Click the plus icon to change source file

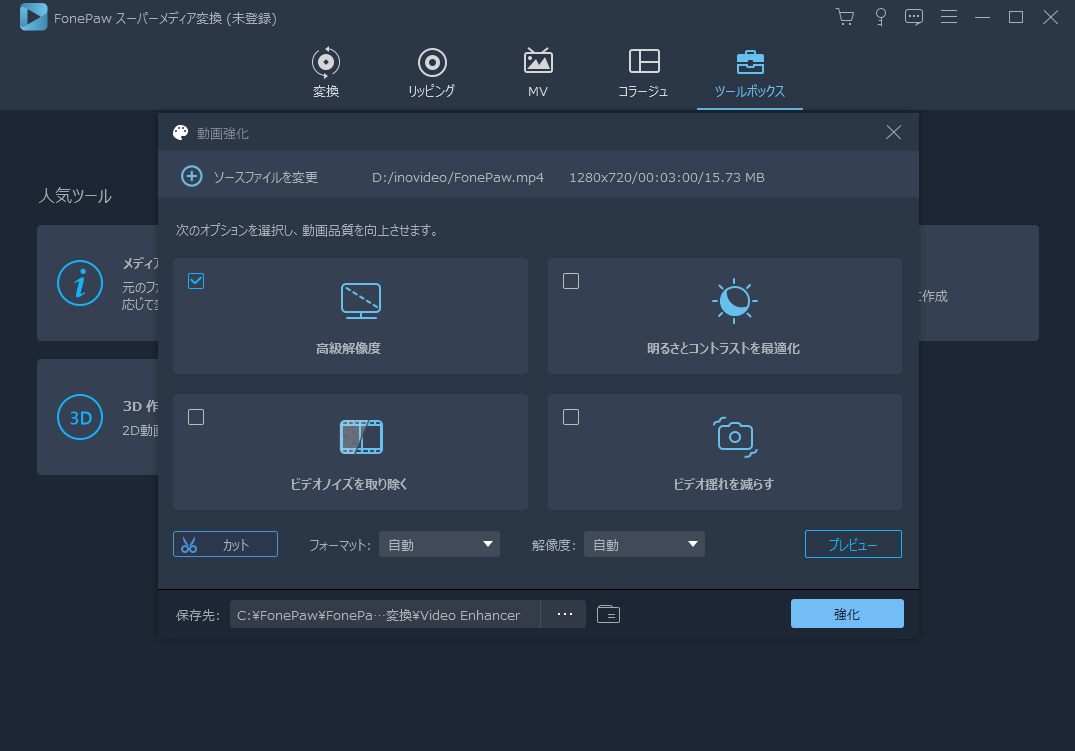click(191, 176)
